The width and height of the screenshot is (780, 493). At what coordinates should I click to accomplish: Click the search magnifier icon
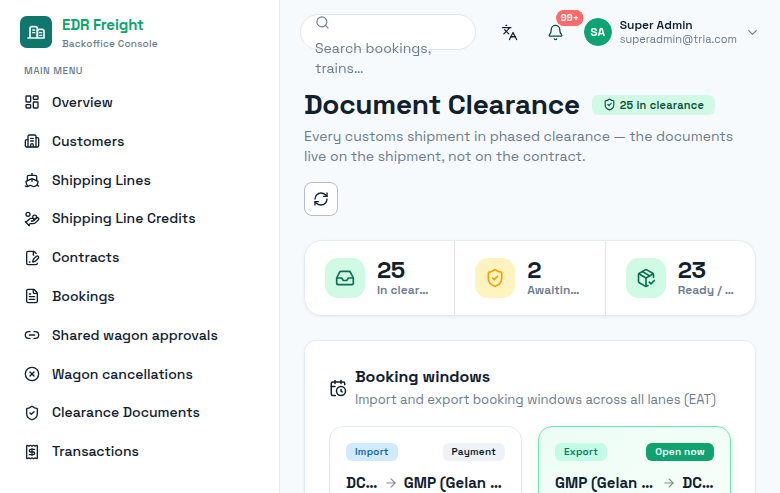click(322, 23)
